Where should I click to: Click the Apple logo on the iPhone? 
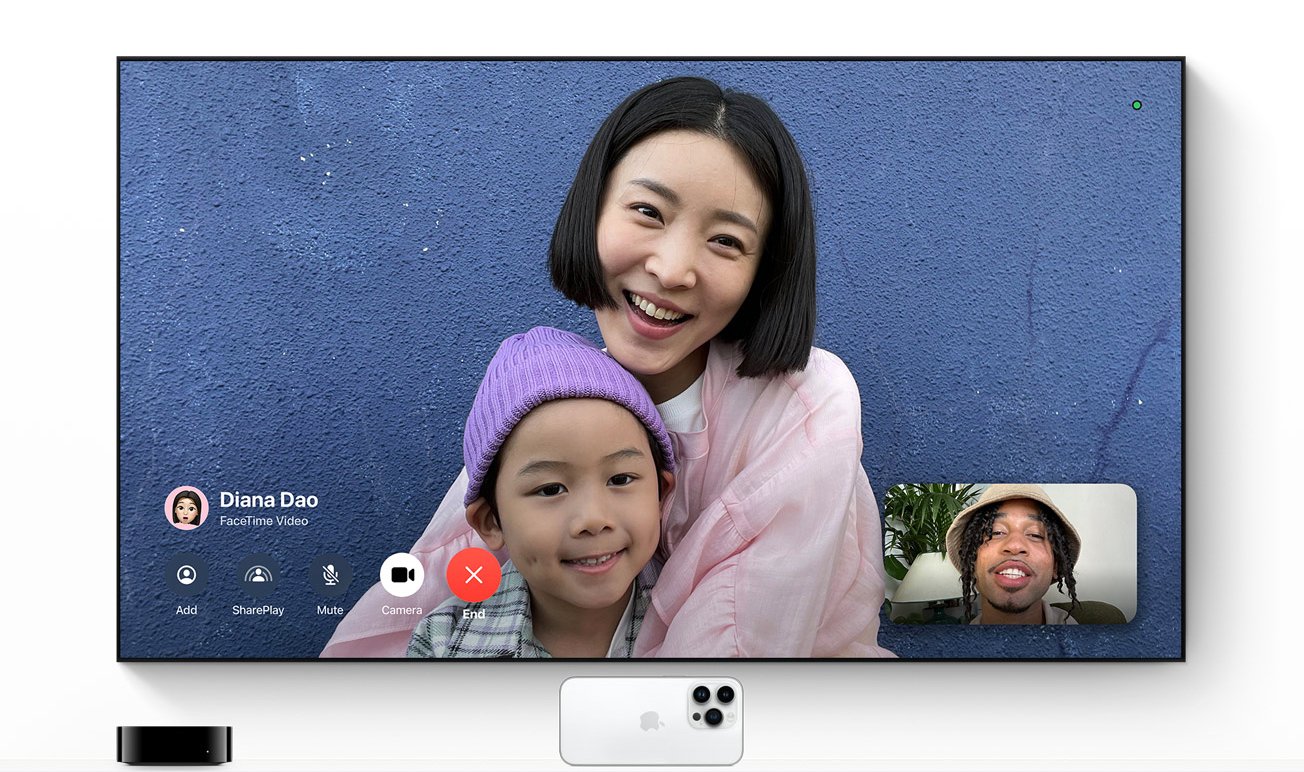(651, 722)
